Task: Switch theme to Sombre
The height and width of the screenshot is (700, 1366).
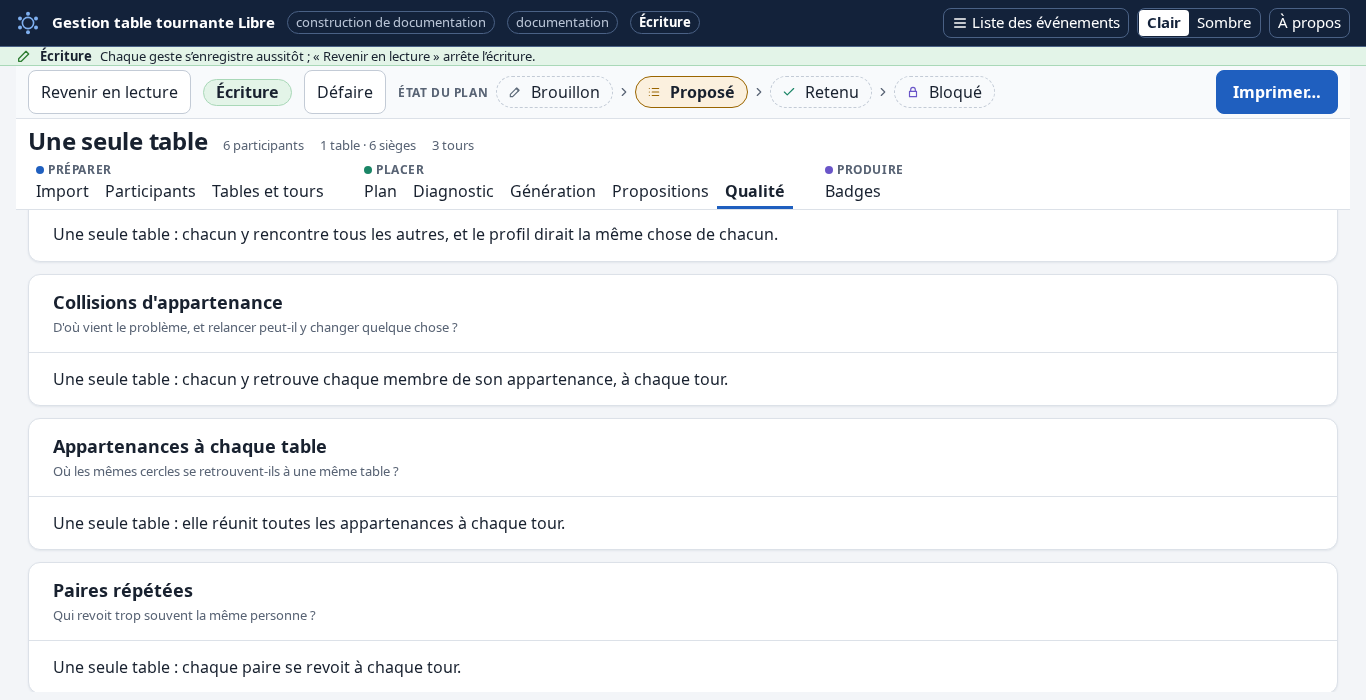Action: click(1224, 23)
